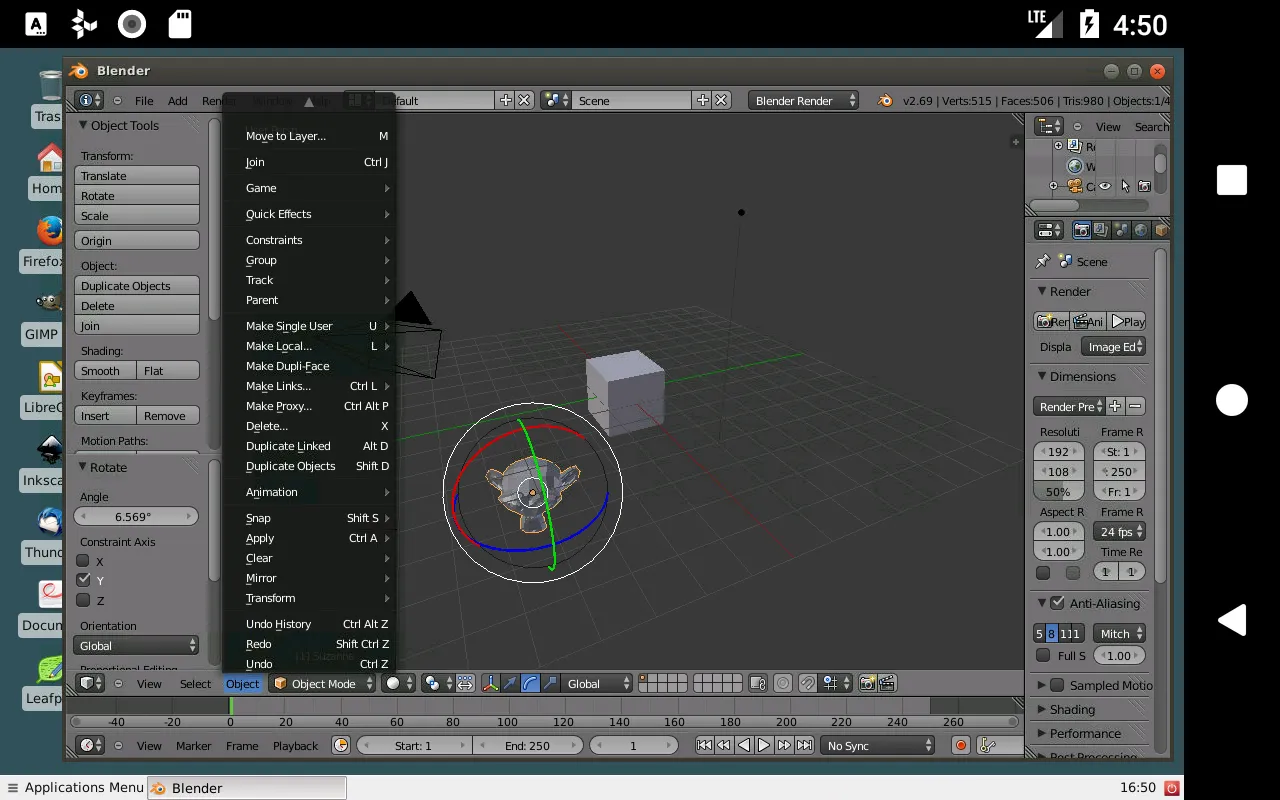Enable the Z constraint axis checkbox
This screenshot has height=800, width=1280.
[x=83, y=600]
